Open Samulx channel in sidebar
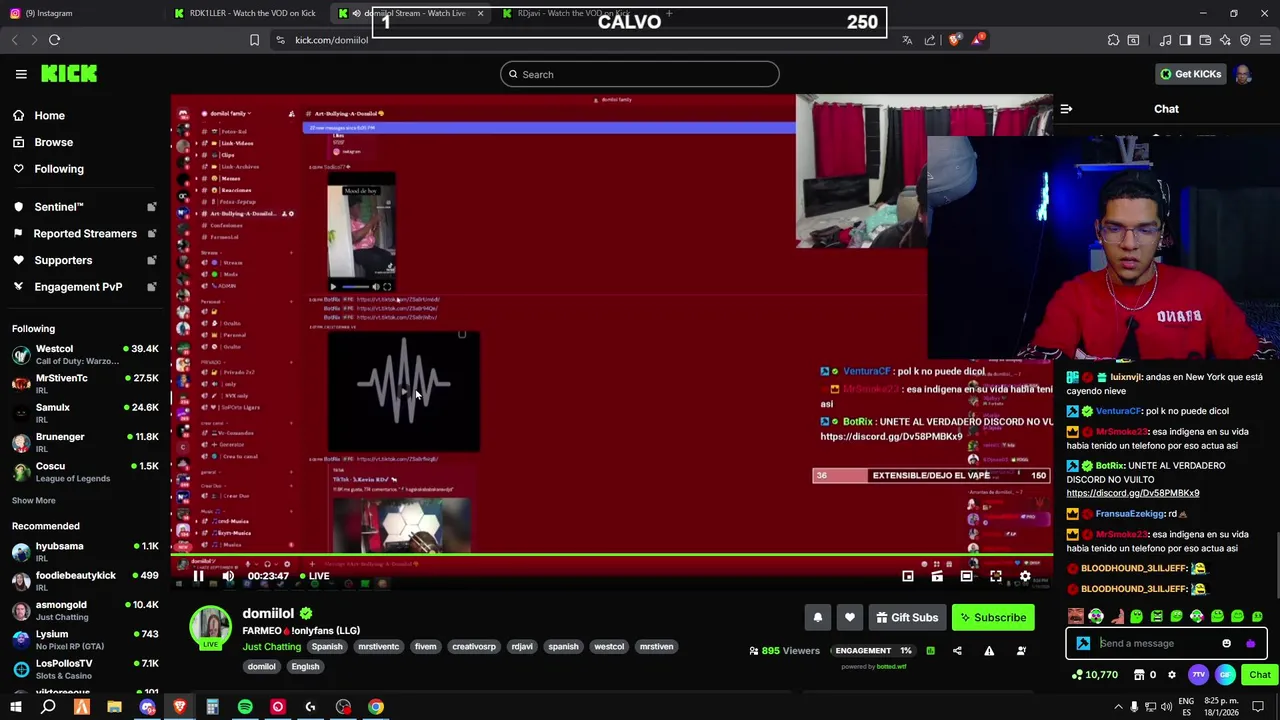 click(85, 413)
